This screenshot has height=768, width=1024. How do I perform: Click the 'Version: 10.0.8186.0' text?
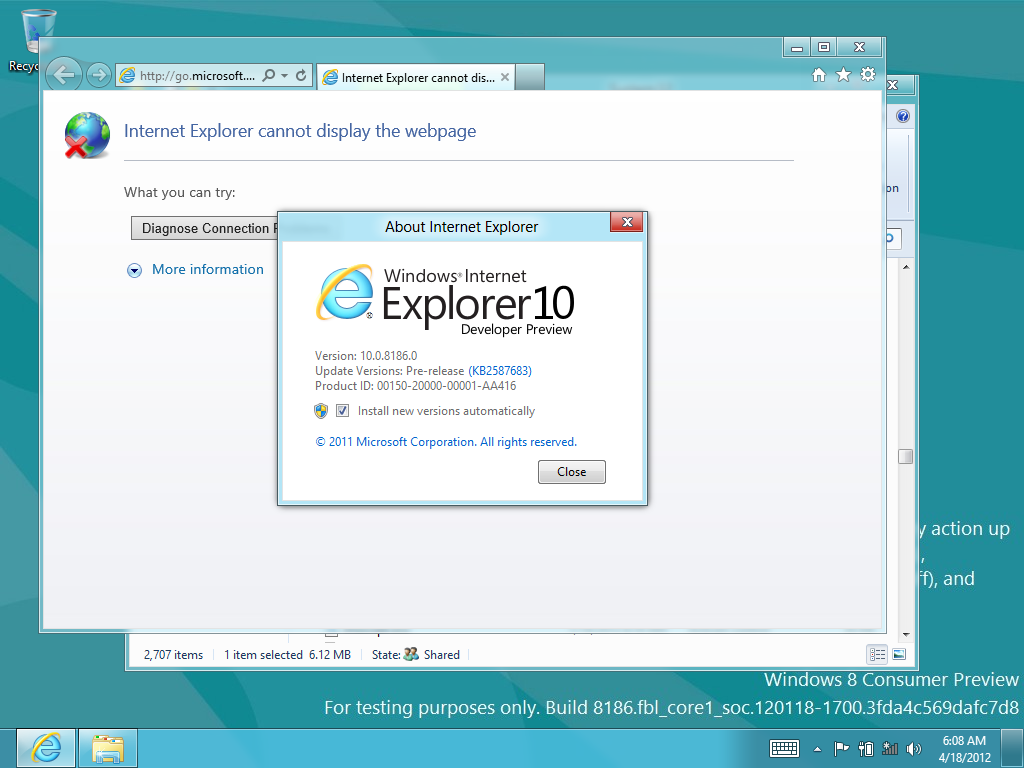tap(366, 356)
